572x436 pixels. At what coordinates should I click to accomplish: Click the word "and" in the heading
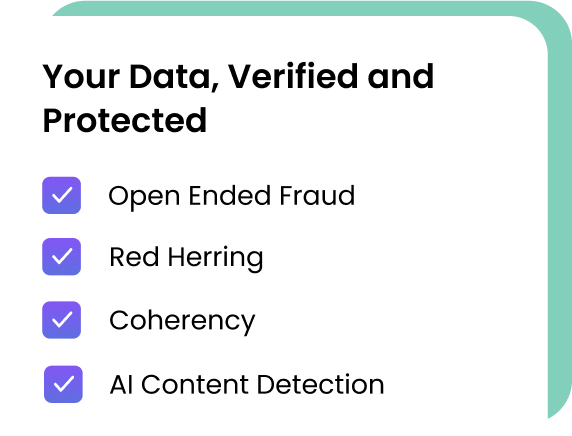pyautogui.click(x=401, y=76)
